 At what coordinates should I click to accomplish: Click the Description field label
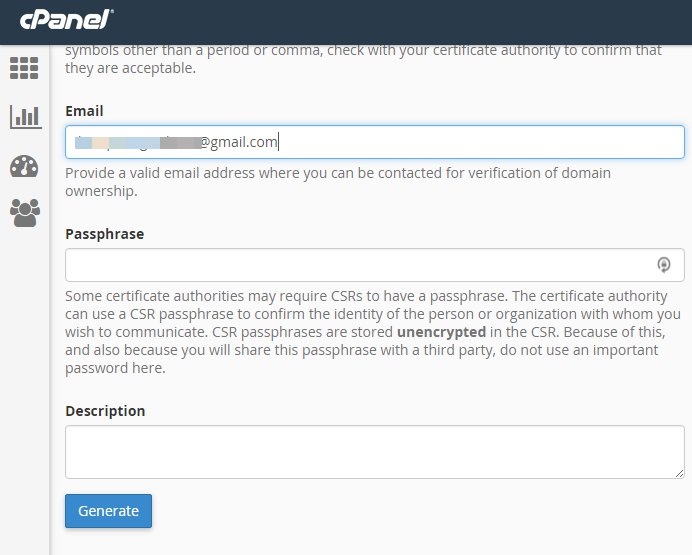tap(105, 411)
